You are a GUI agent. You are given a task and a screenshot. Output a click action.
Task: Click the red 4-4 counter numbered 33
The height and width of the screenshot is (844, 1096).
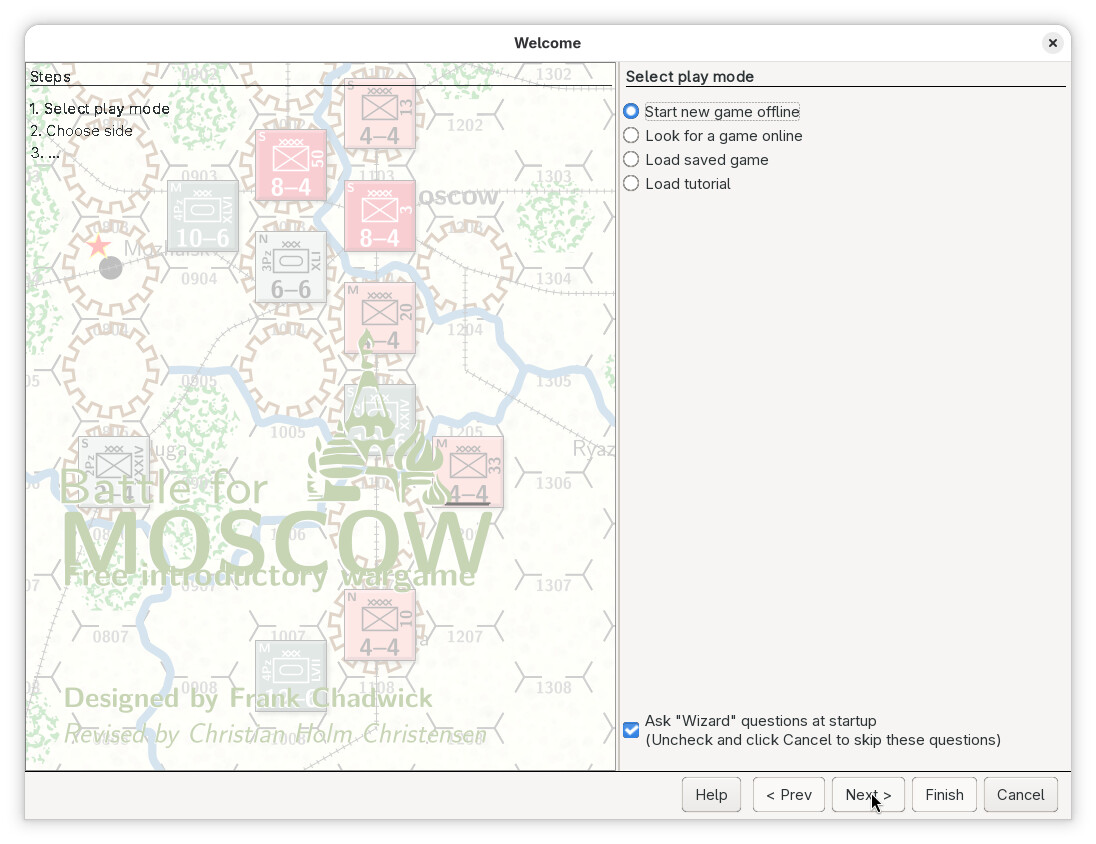pos(468,472)
